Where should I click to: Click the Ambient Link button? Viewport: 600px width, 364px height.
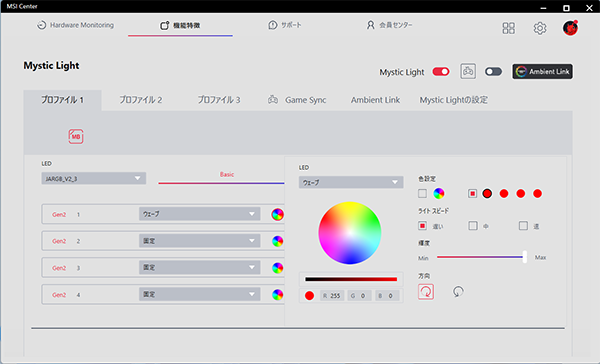pos(542,72)
